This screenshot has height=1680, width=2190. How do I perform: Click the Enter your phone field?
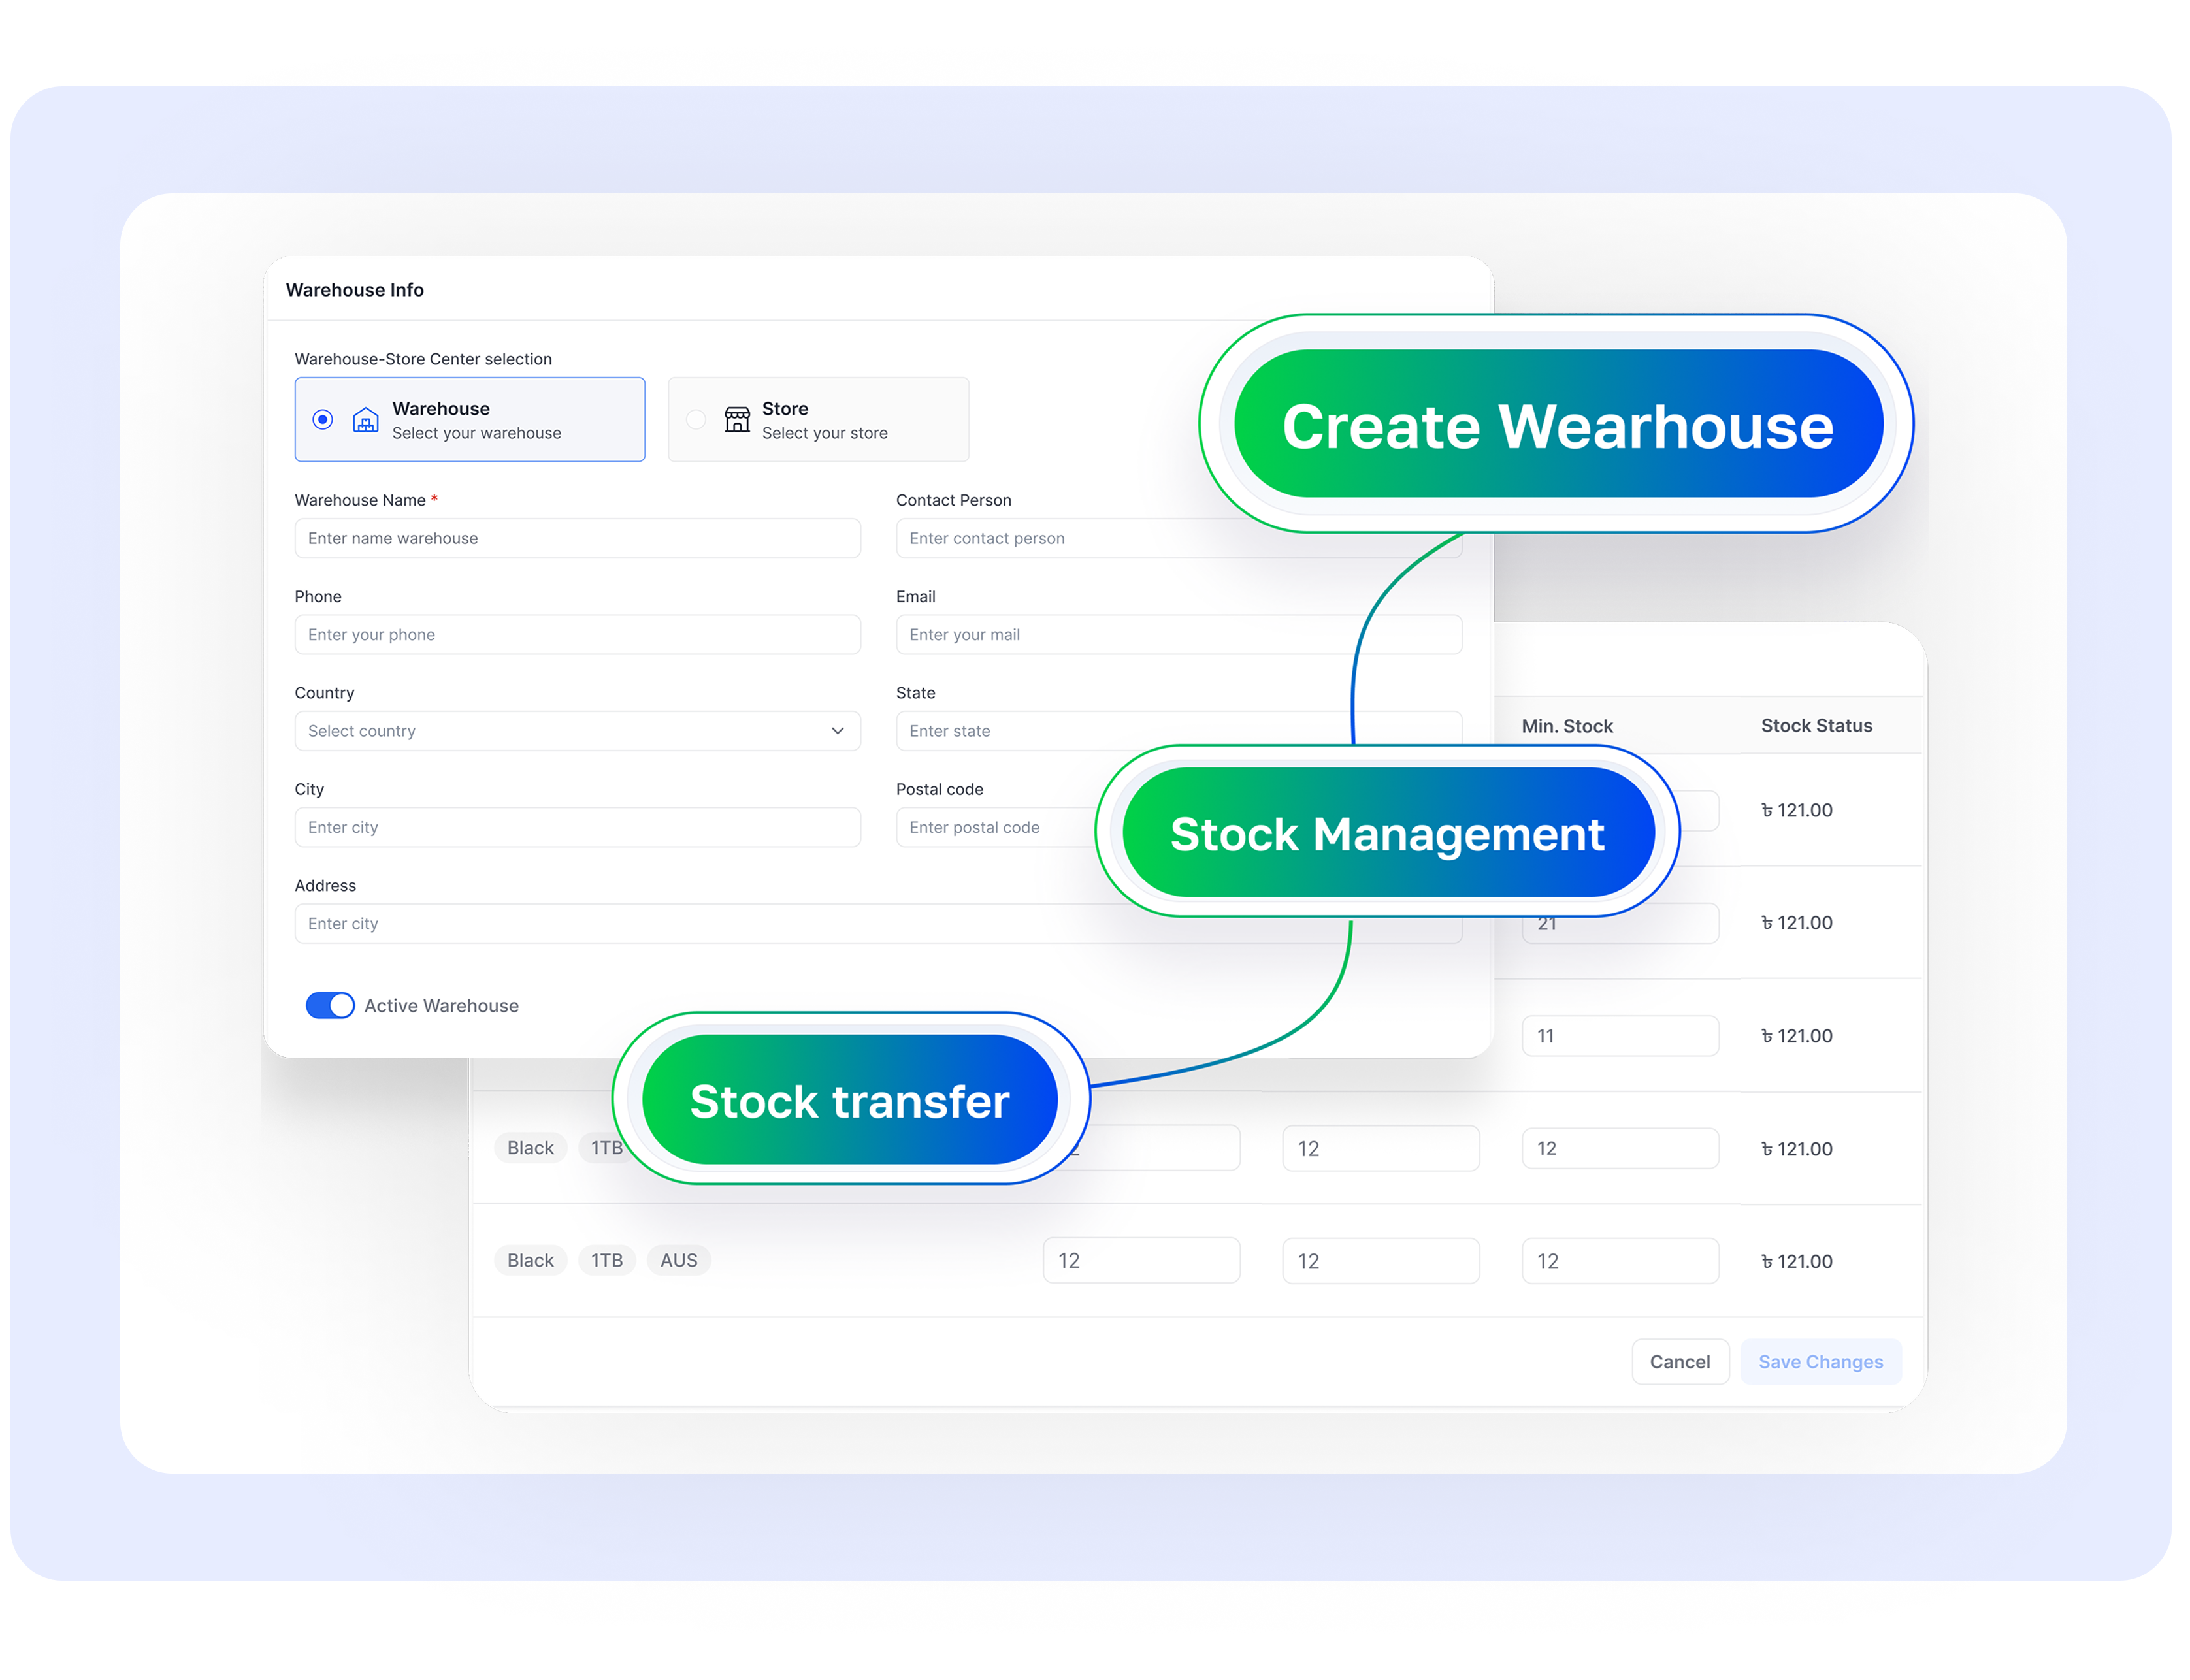577,635
